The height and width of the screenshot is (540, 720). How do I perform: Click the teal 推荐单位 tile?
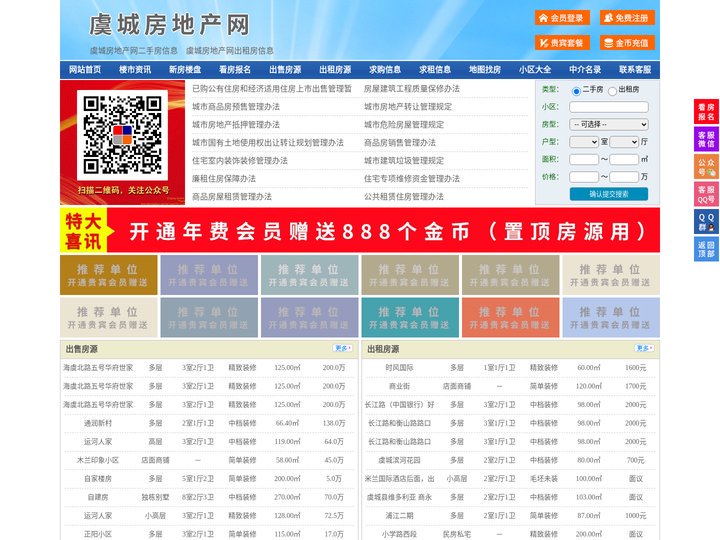[410, 317]
